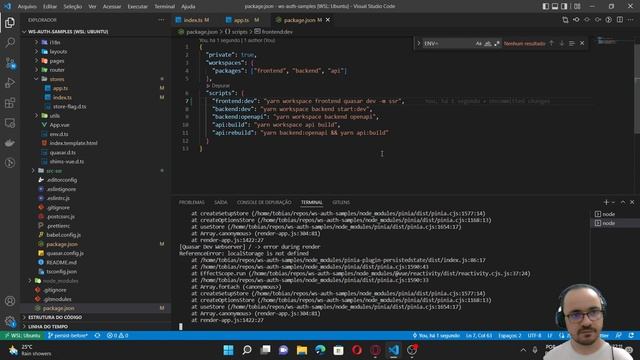Open the SAÍDA panel tab
The width and height of the screenshot is (640, 360).
[221, 202]
